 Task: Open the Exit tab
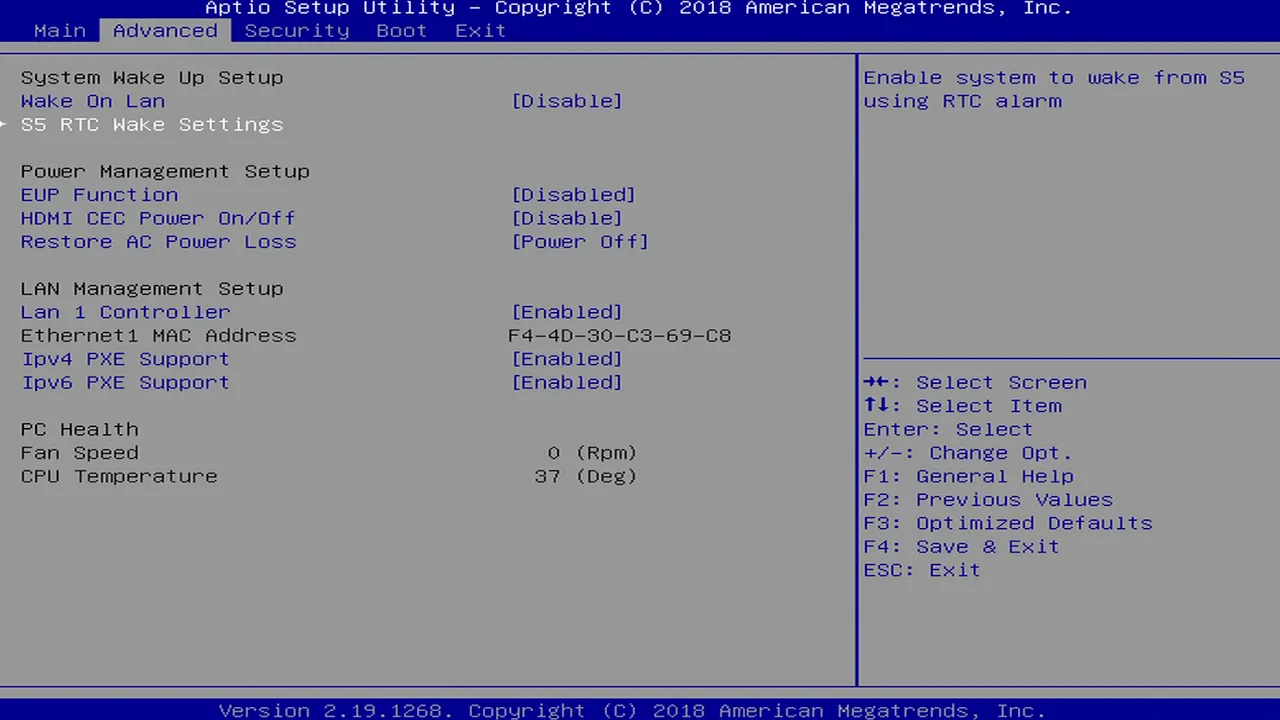[x=481, y=30]
